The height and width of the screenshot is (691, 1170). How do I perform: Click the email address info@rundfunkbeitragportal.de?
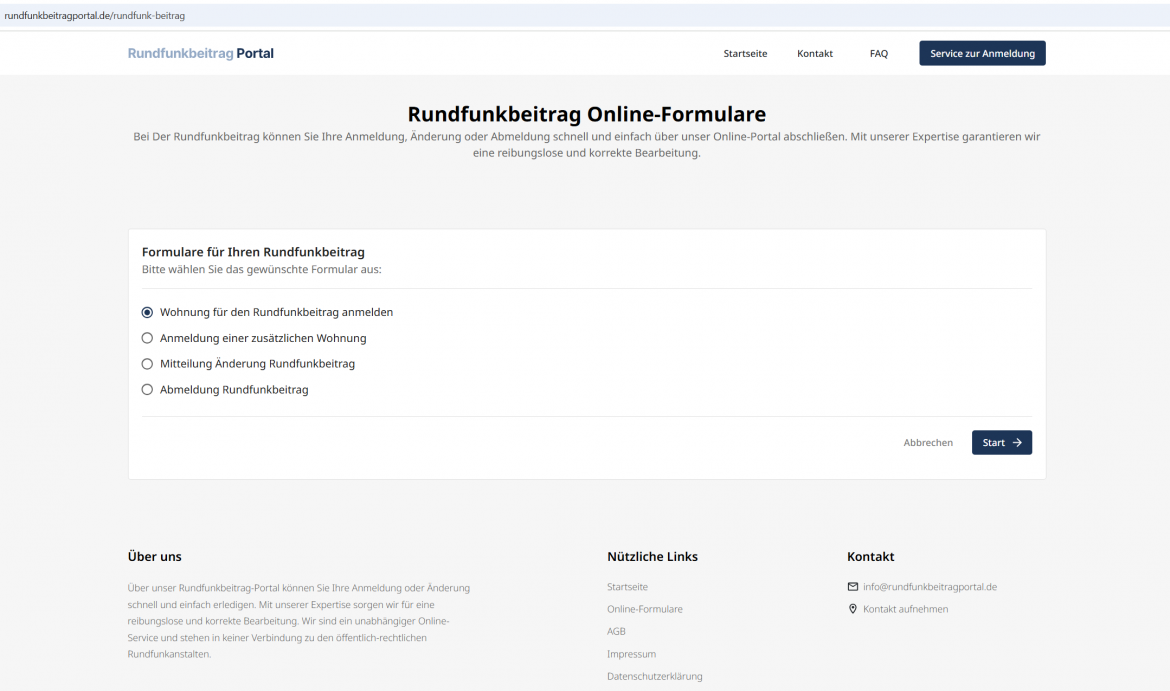coord(931,587)
